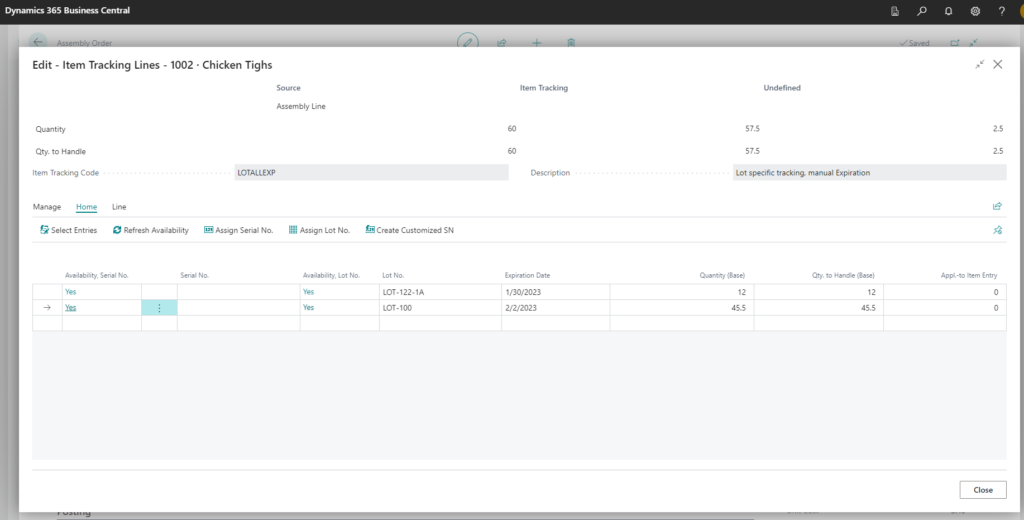Click Assign Lot No. action
1024x520 pixels.
319,230
